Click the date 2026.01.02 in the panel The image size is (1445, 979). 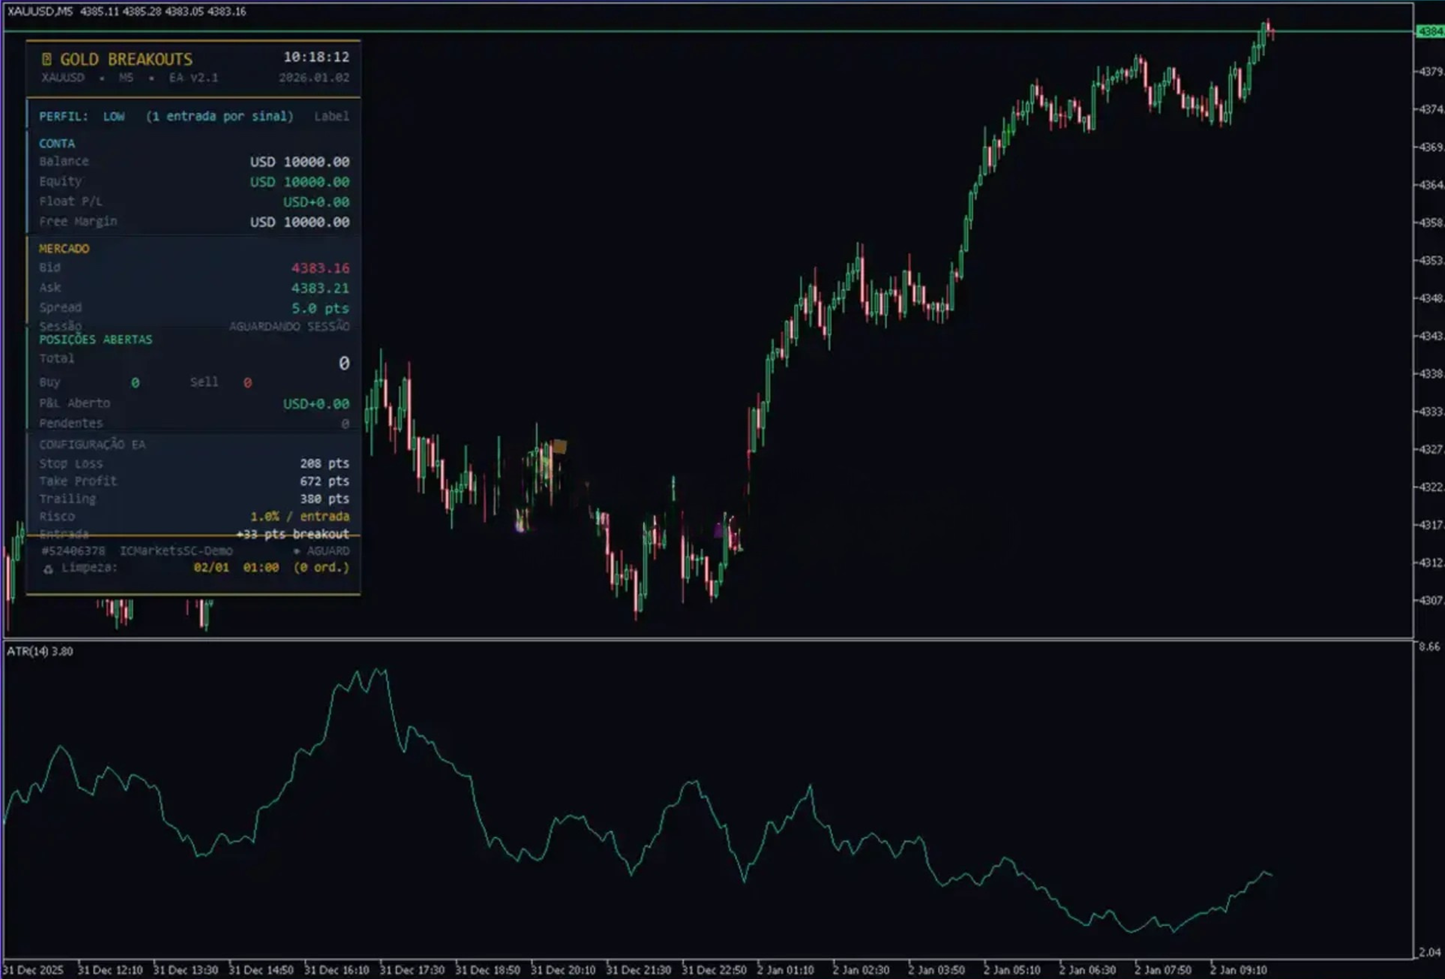pos(314,77)
